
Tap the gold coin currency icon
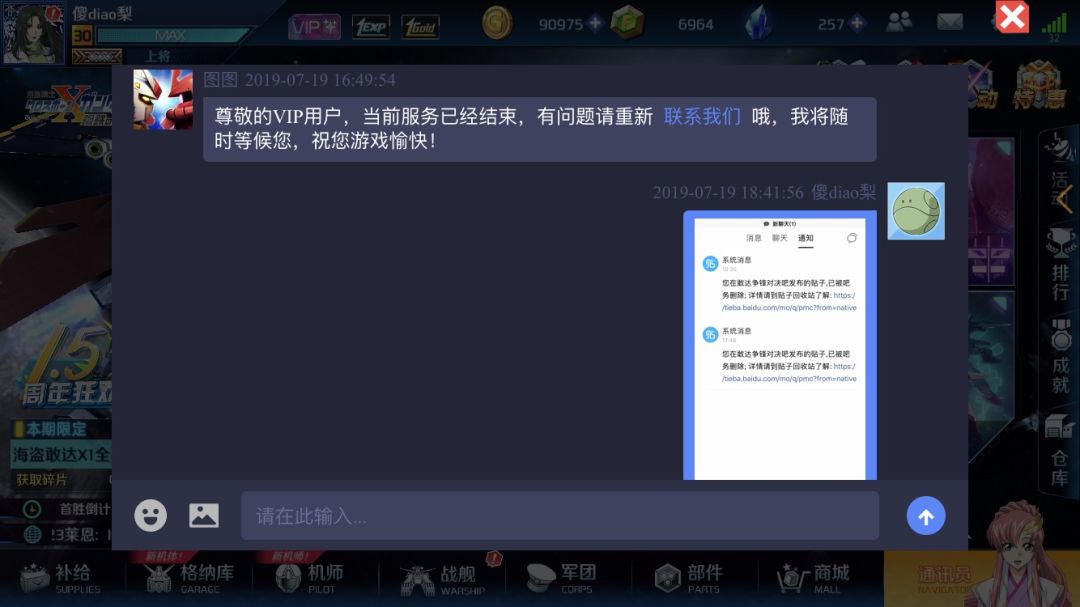point(497,23)
